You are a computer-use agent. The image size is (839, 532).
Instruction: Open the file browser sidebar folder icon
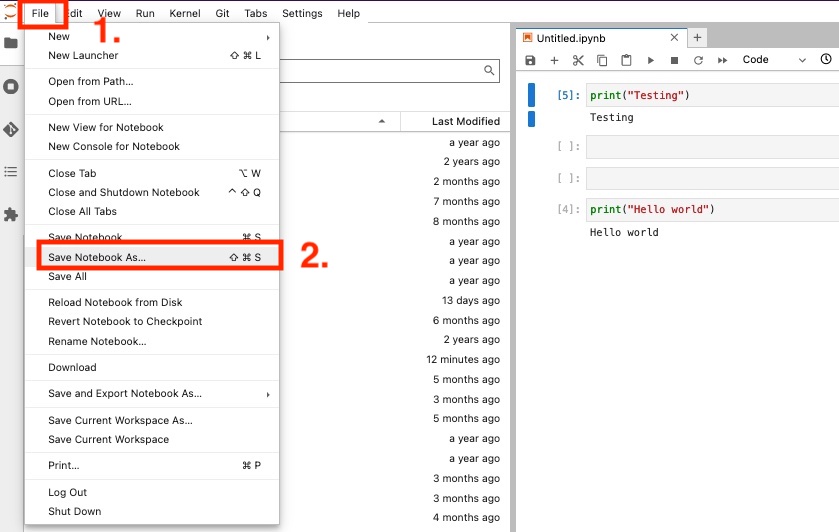click(x=11, y=43)
